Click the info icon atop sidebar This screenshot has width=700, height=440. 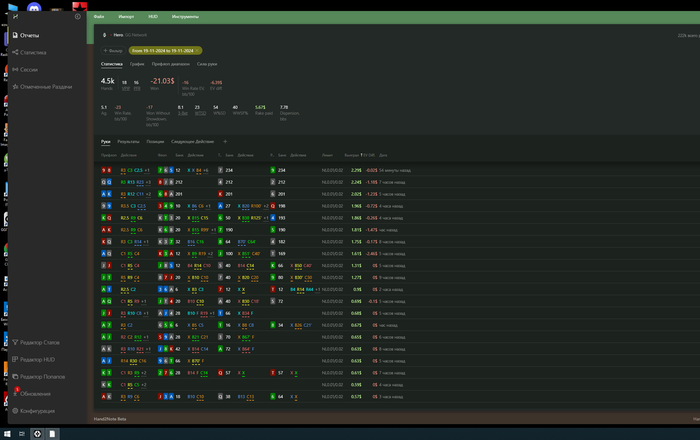[x=78, y=16]
